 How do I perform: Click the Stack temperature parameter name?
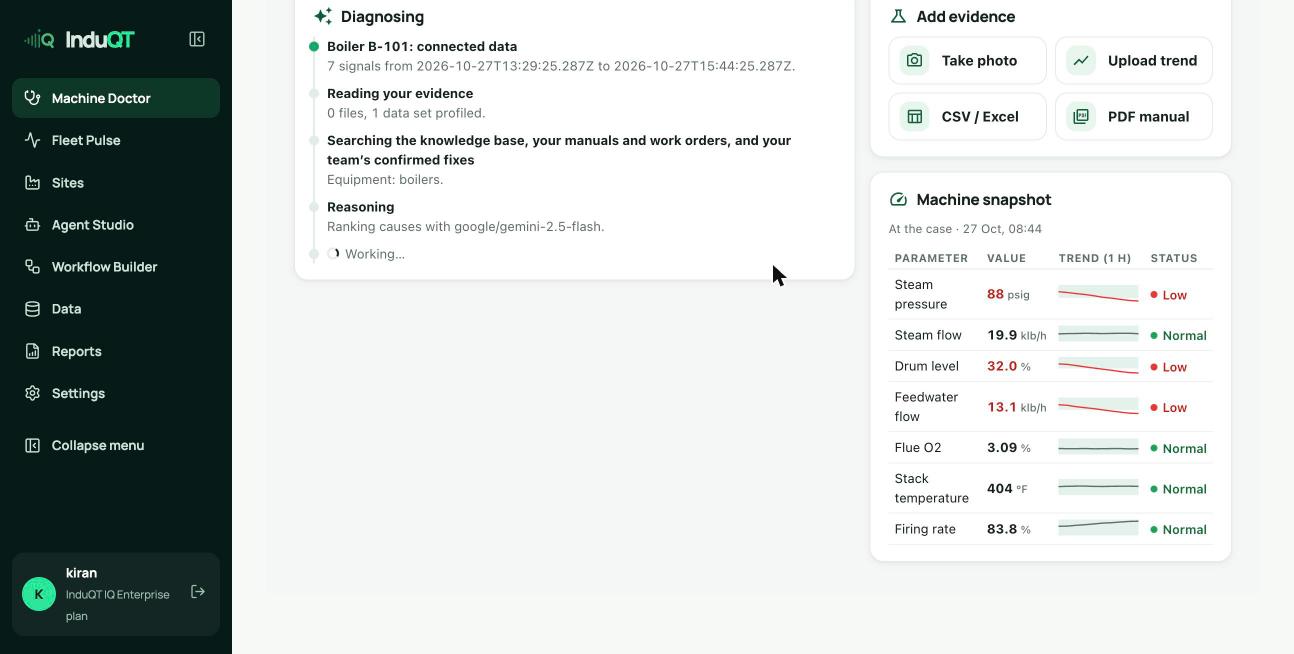click(932, 488)
